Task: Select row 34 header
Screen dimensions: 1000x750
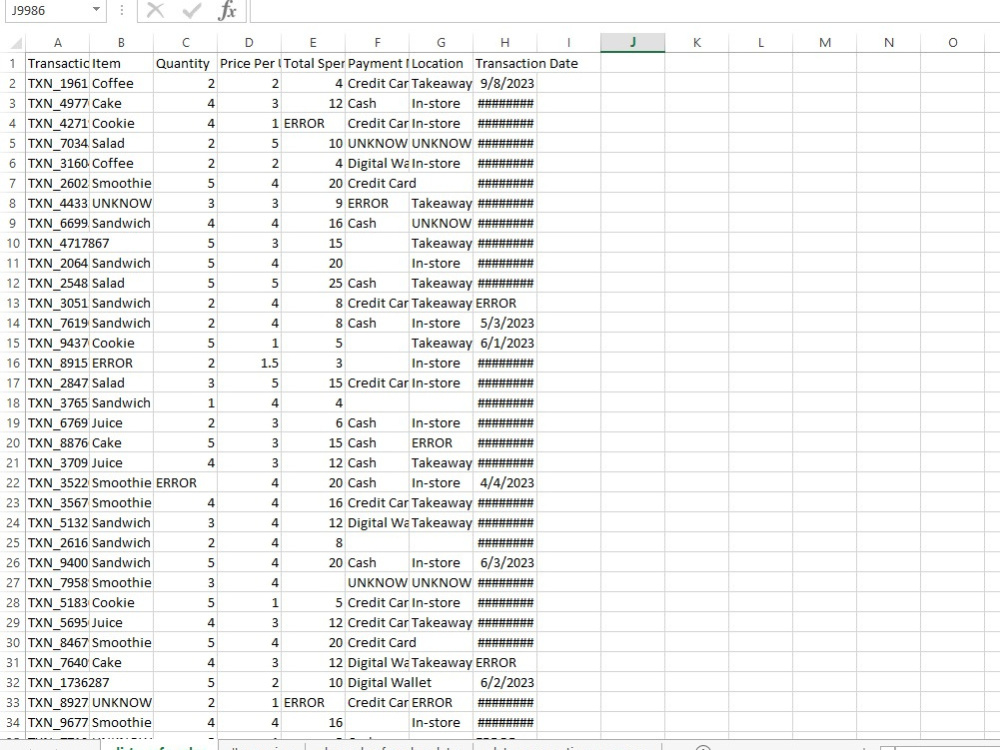Action: click(13, 723)
